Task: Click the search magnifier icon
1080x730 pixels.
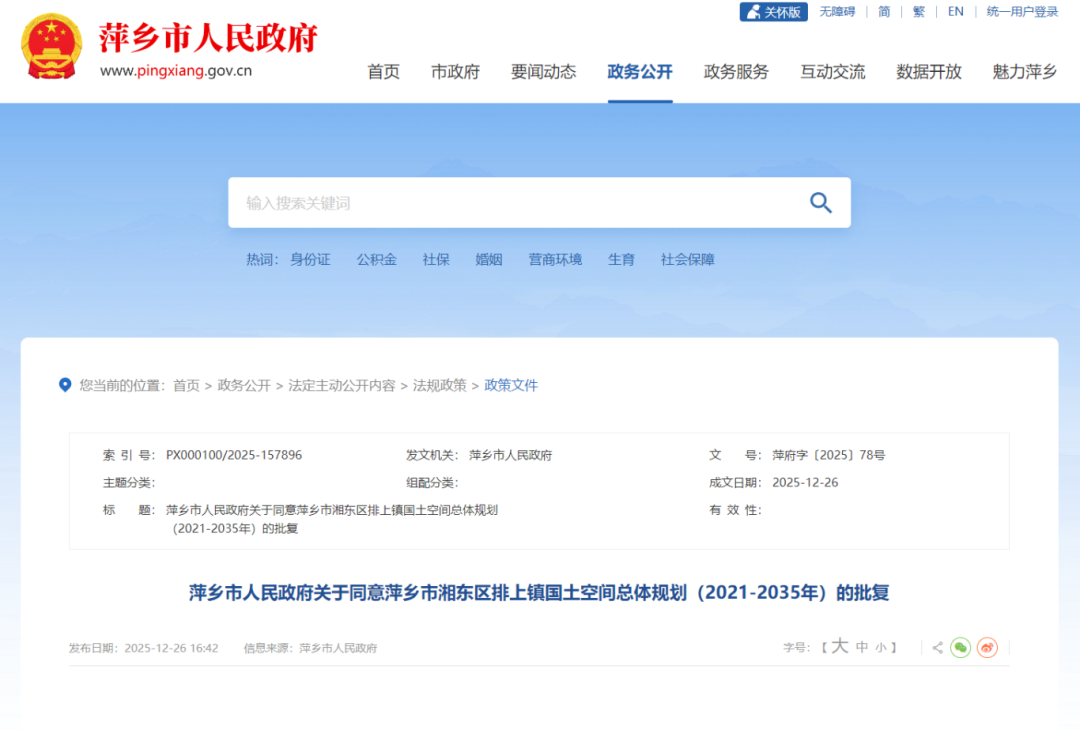Action: (820, 202)
